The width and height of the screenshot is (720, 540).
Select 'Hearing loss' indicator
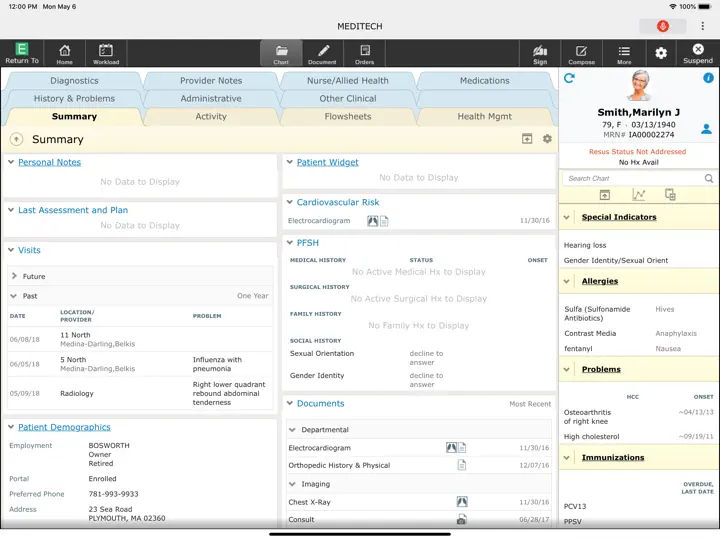(x=585, y=245)
